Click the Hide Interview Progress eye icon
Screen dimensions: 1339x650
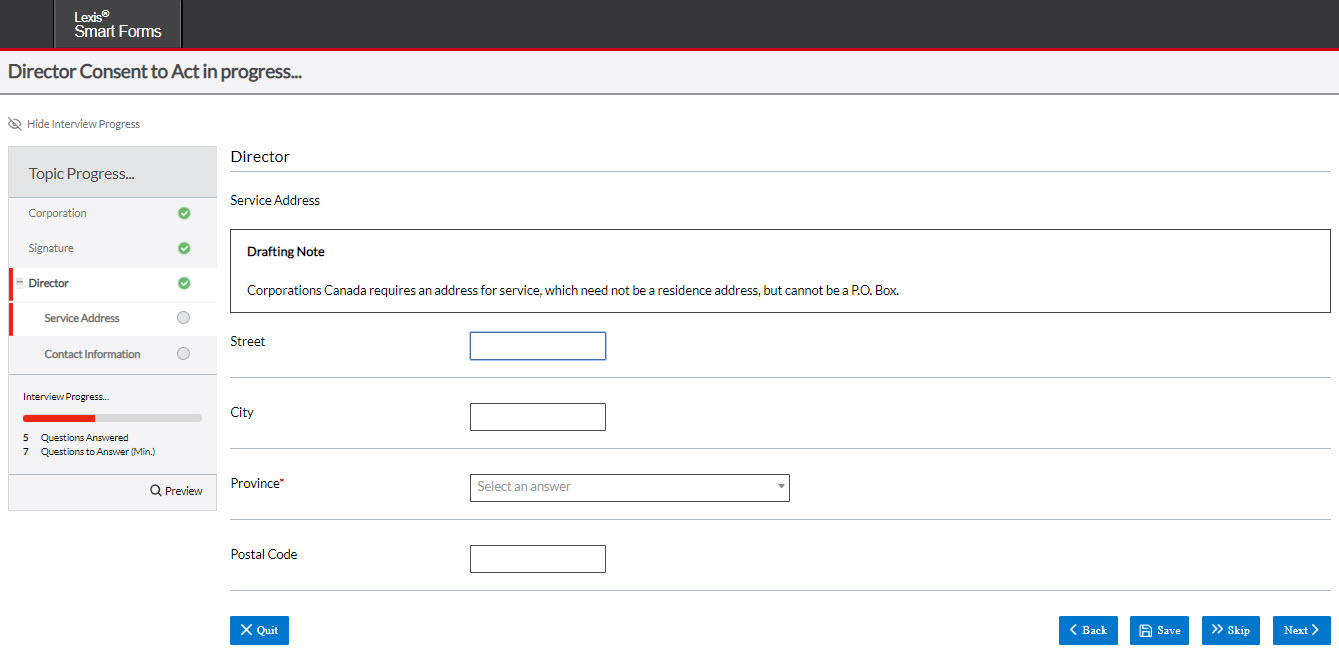pos(15,124)
